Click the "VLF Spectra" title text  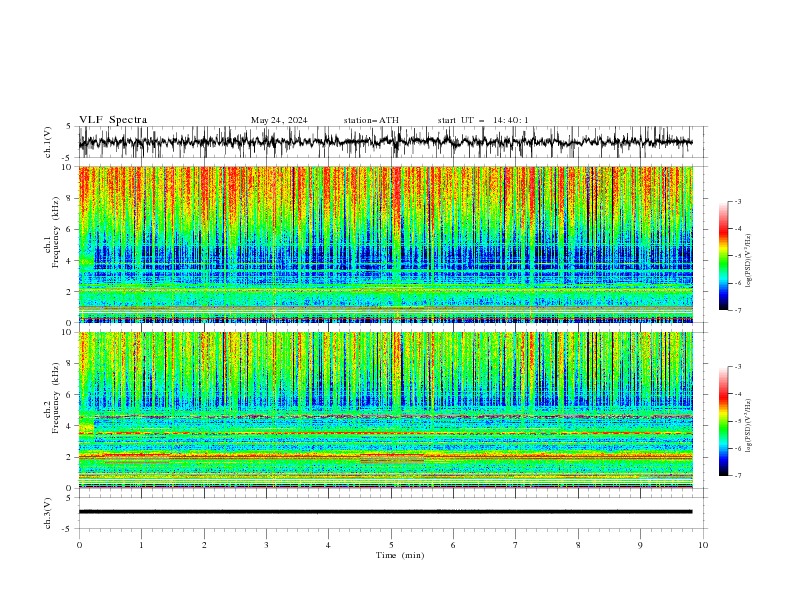click(x=113, y=120)
